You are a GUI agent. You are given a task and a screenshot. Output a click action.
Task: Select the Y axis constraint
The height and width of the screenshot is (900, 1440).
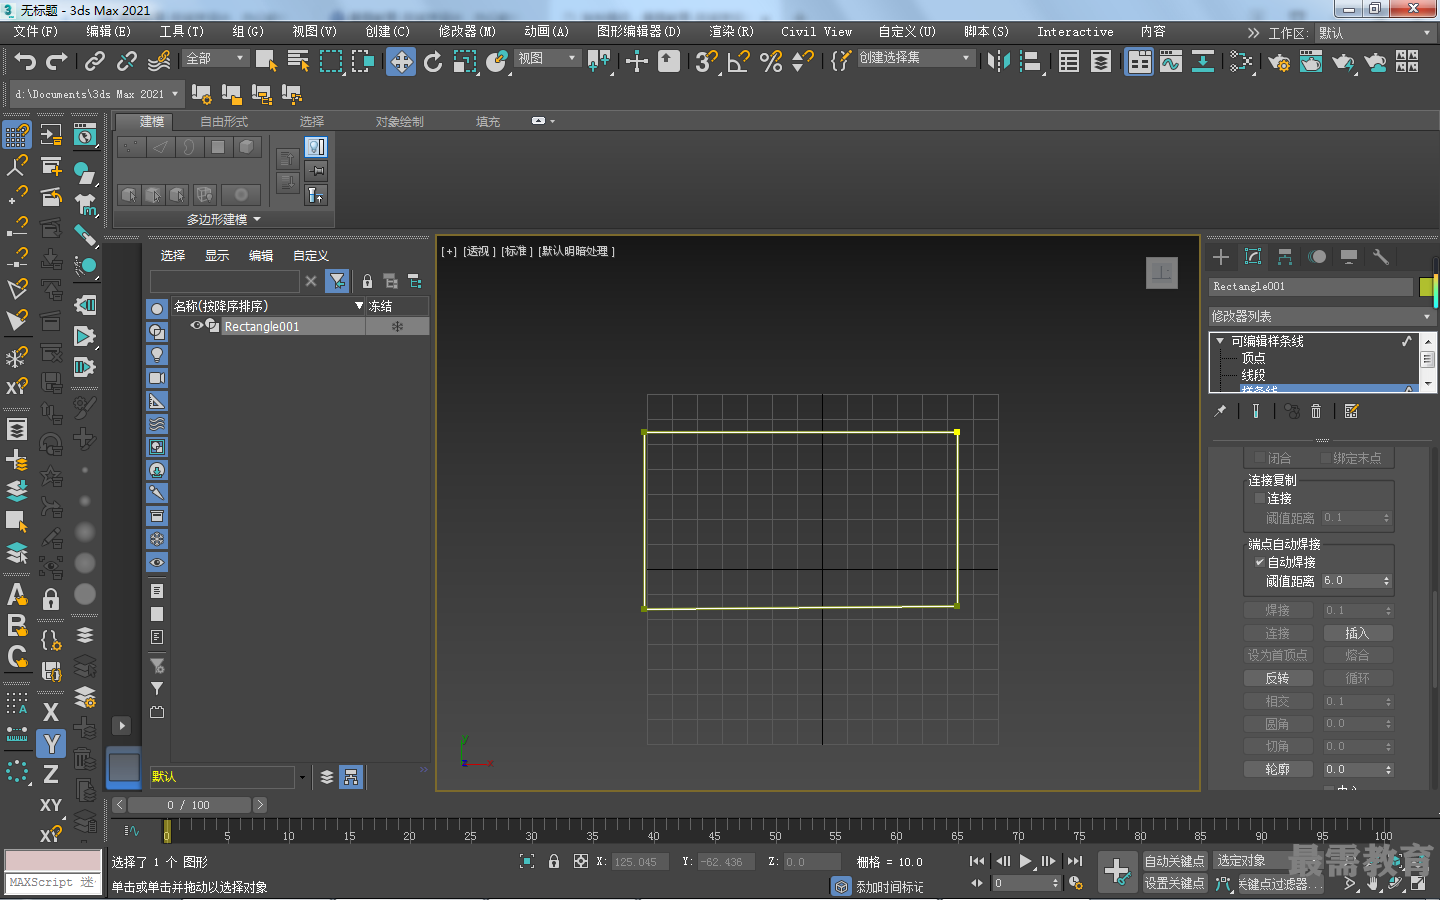(51, 743)
